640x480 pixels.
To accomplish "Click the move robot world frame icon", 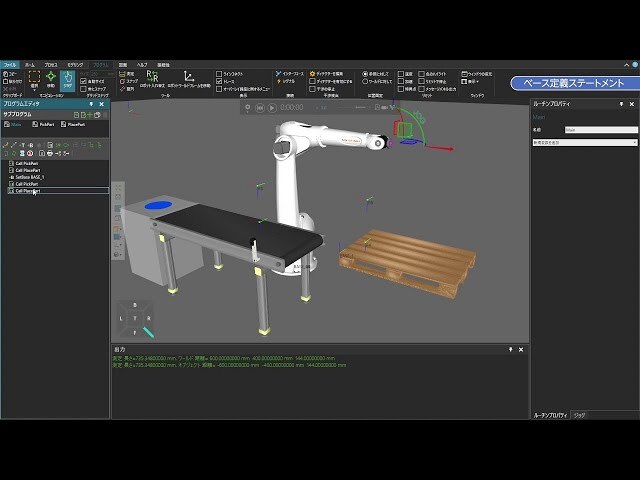I will tap(189, 79).
